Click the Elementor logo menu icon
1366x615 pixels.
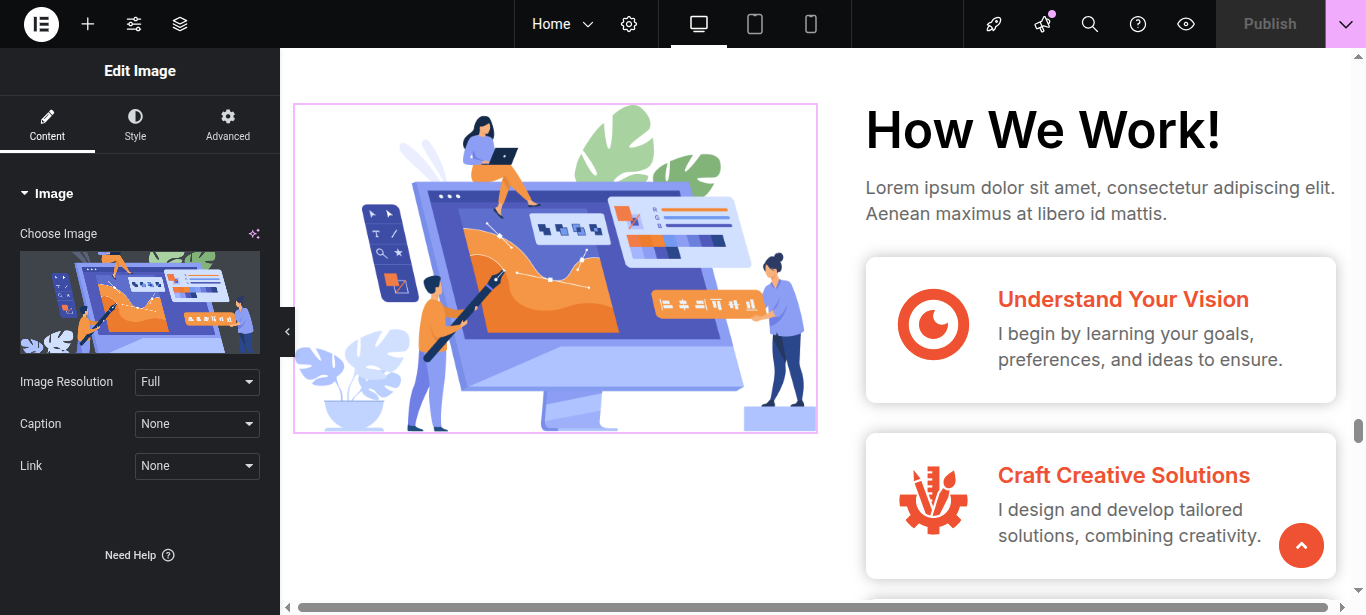point(41,24)
